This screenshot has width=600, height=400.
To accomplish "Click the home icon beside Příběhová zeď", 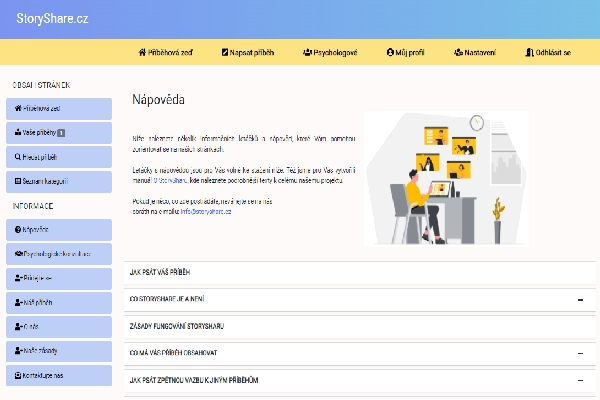I will click(x=141, y=52).
